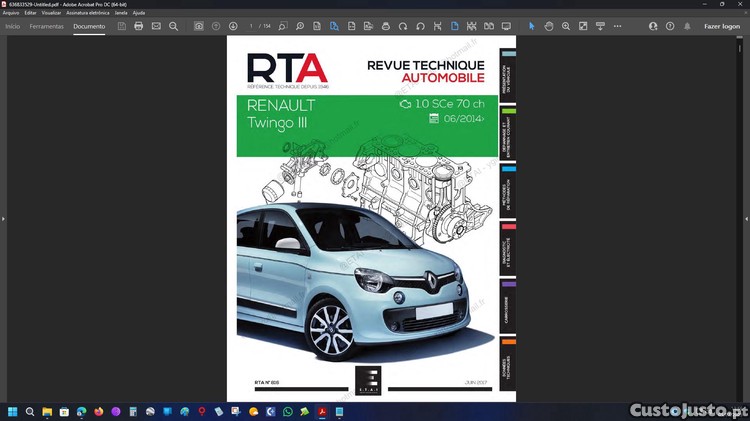Viewport: 750px width, 421px height.
Task: Switch to the Ferramentas tab
Action: coord(46,26)
